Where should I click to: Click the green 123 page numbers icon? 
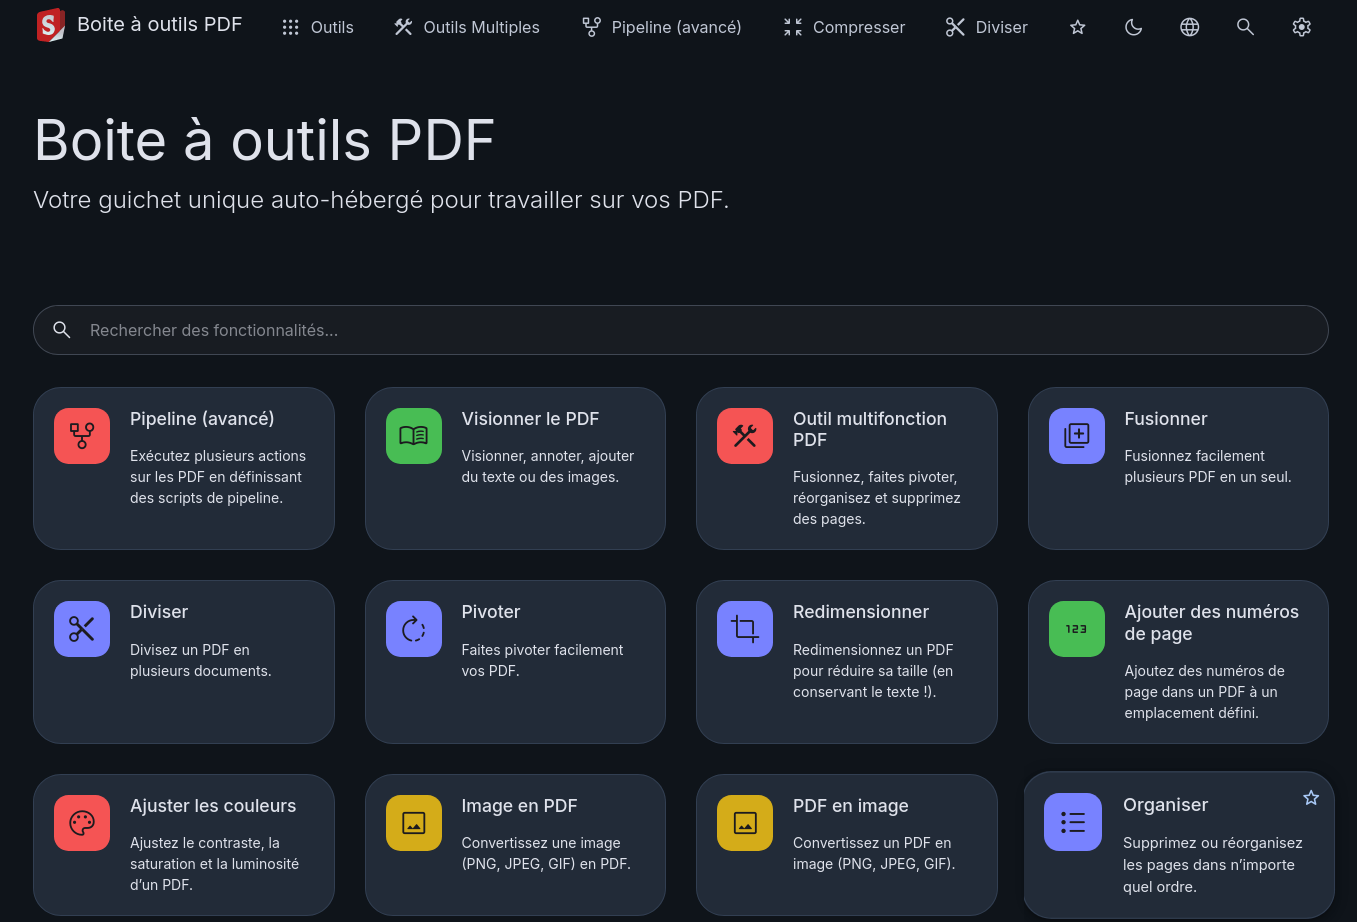(1077, 629)
